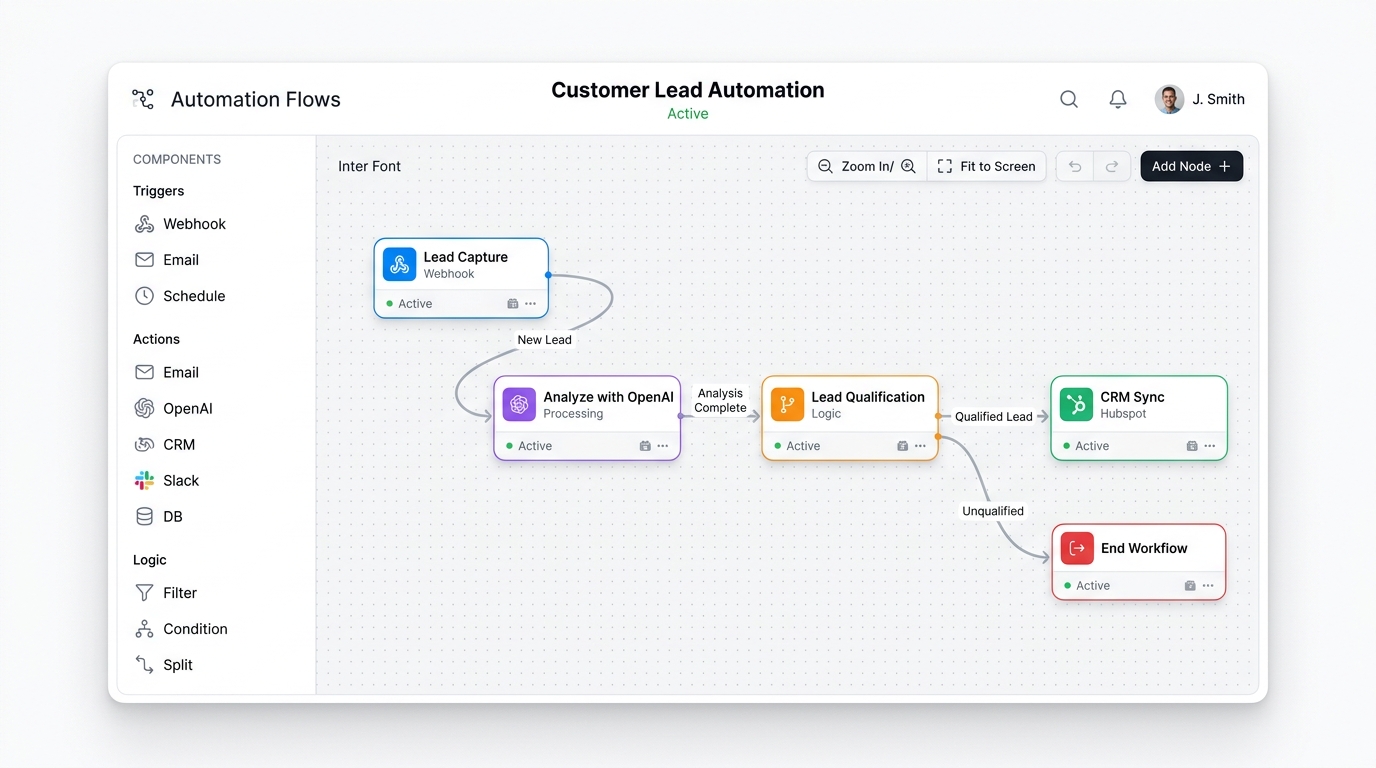
Task: Select Condition logic icon in sidebar
Action: point(144,629)
